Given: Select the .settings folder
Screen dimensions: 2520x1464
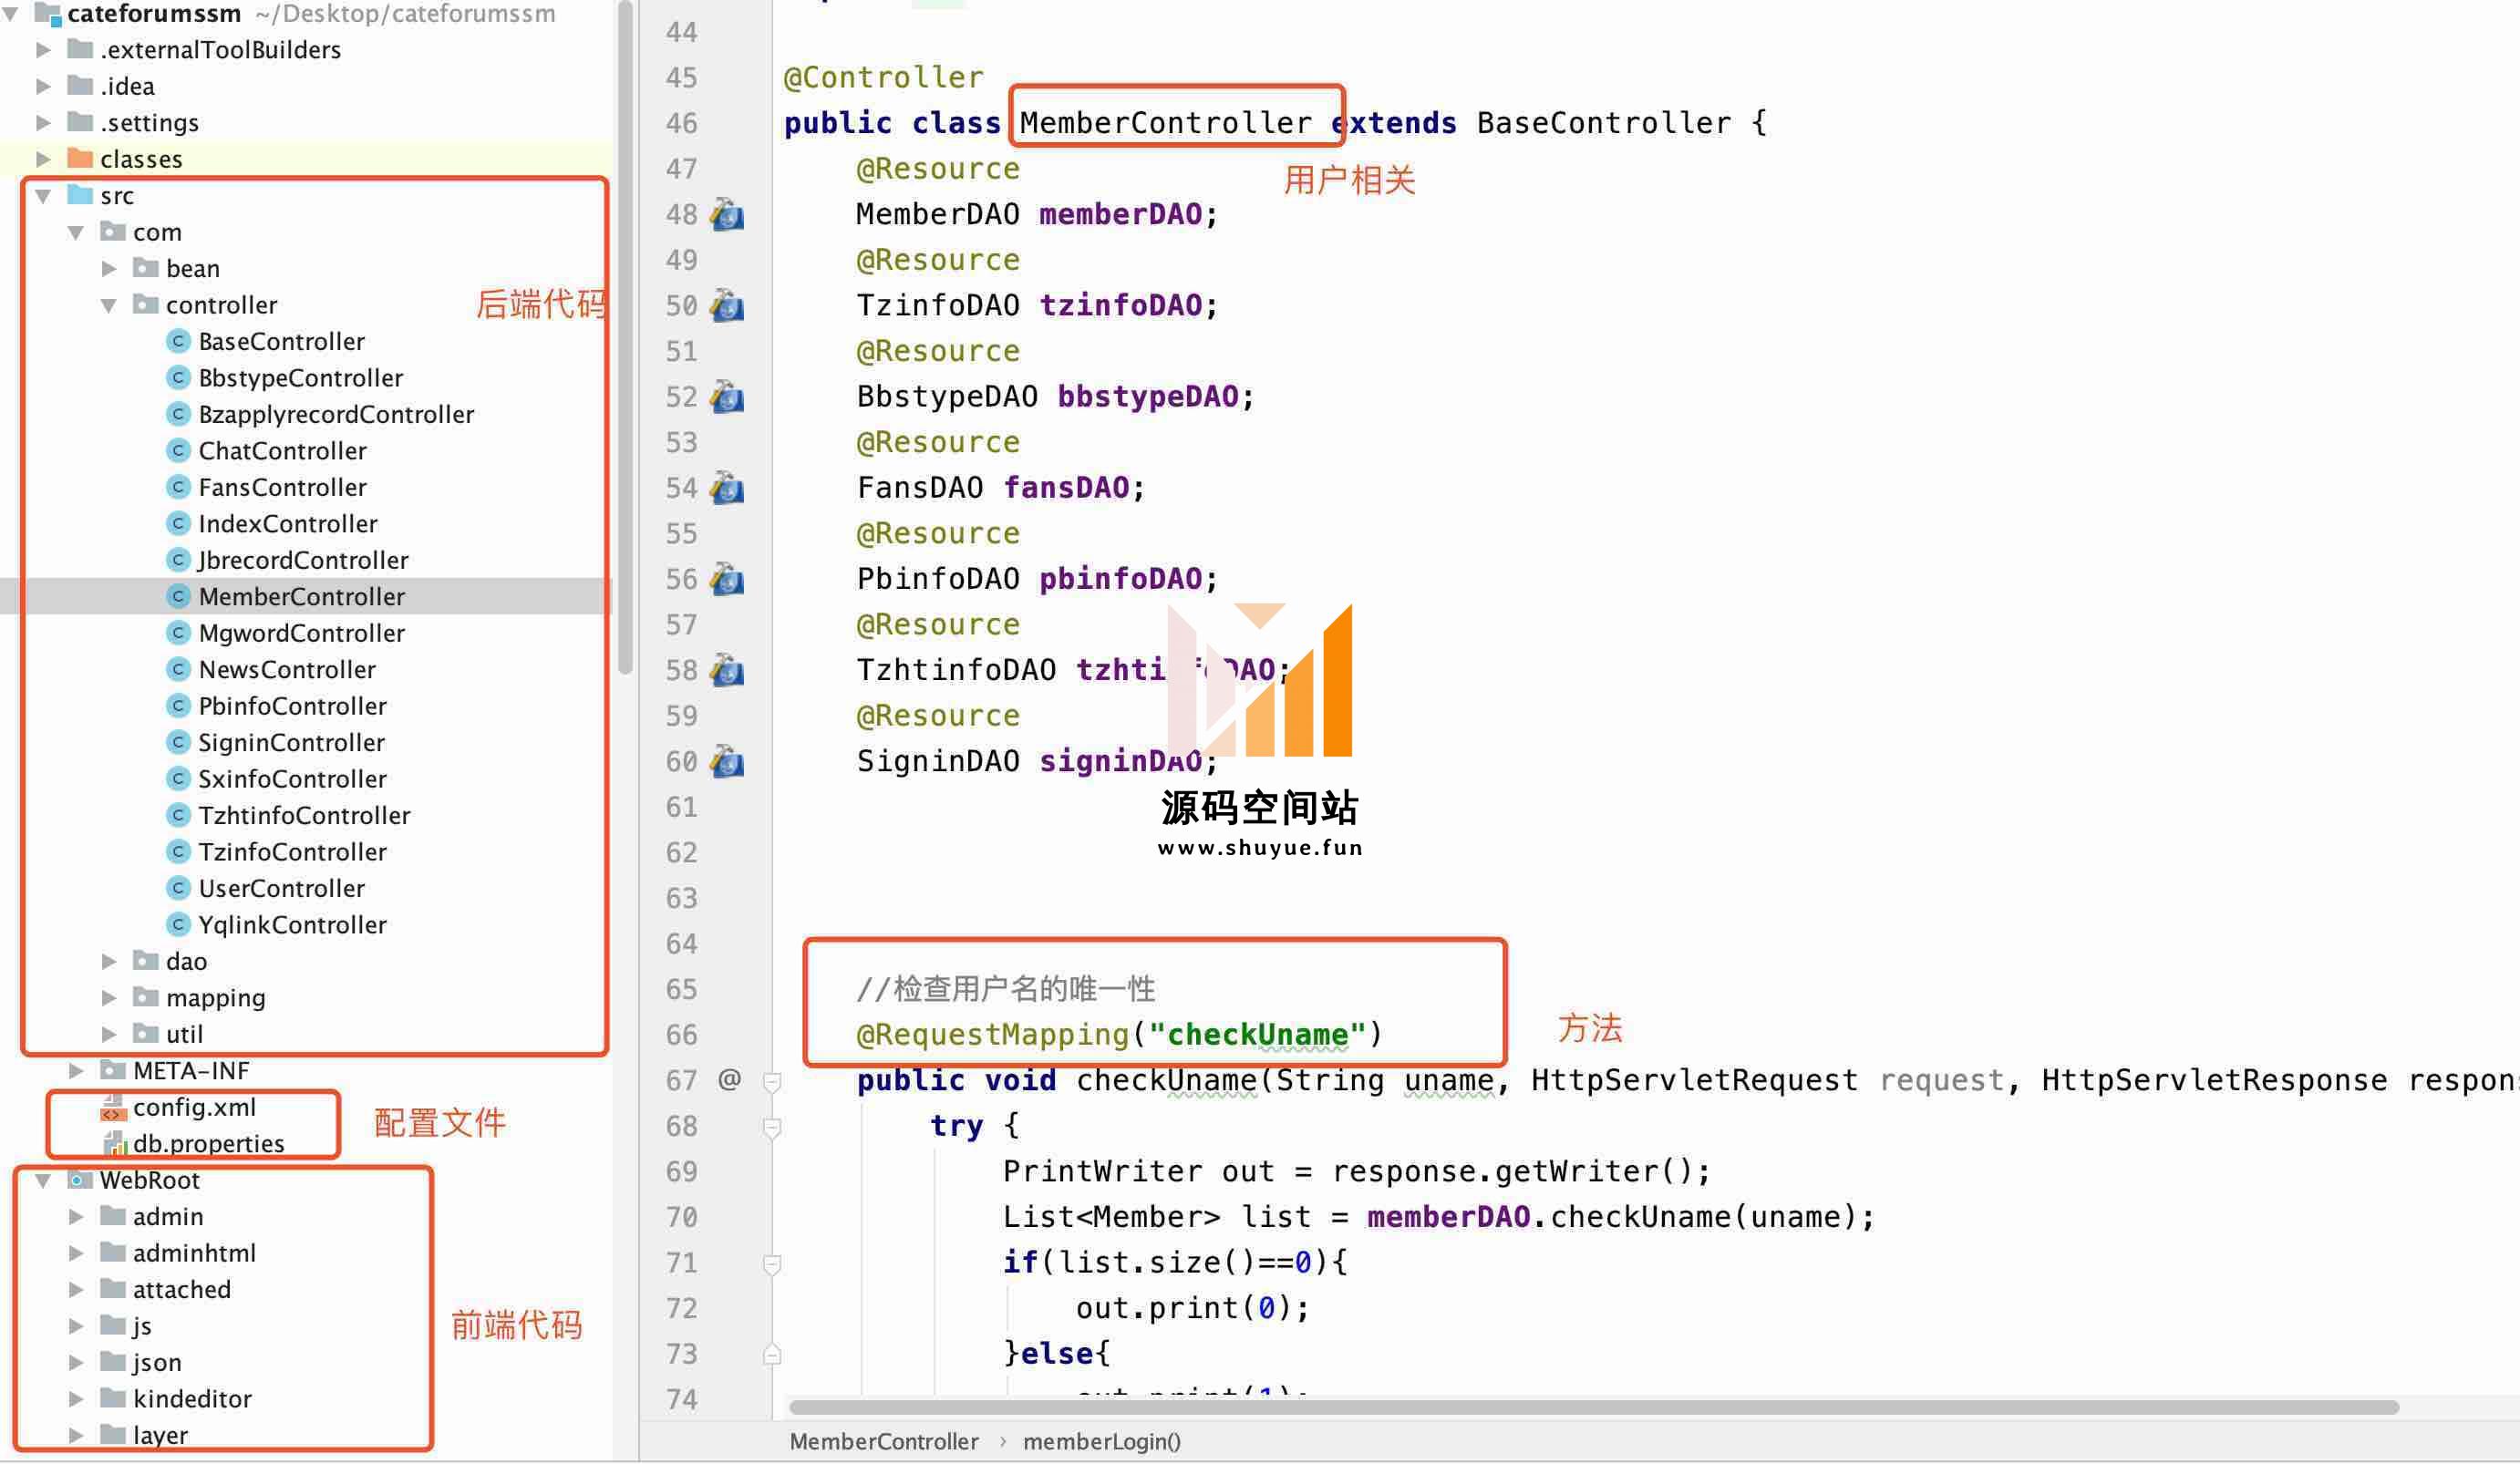Looking at the screenshot, I should point(149,123).
